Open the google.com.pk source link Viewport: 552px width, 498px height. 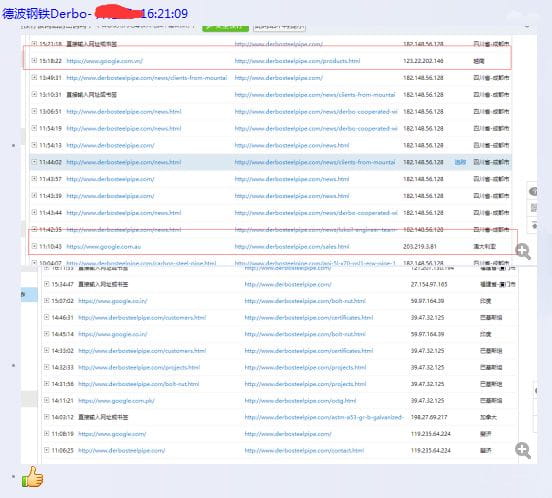[116, 401]
